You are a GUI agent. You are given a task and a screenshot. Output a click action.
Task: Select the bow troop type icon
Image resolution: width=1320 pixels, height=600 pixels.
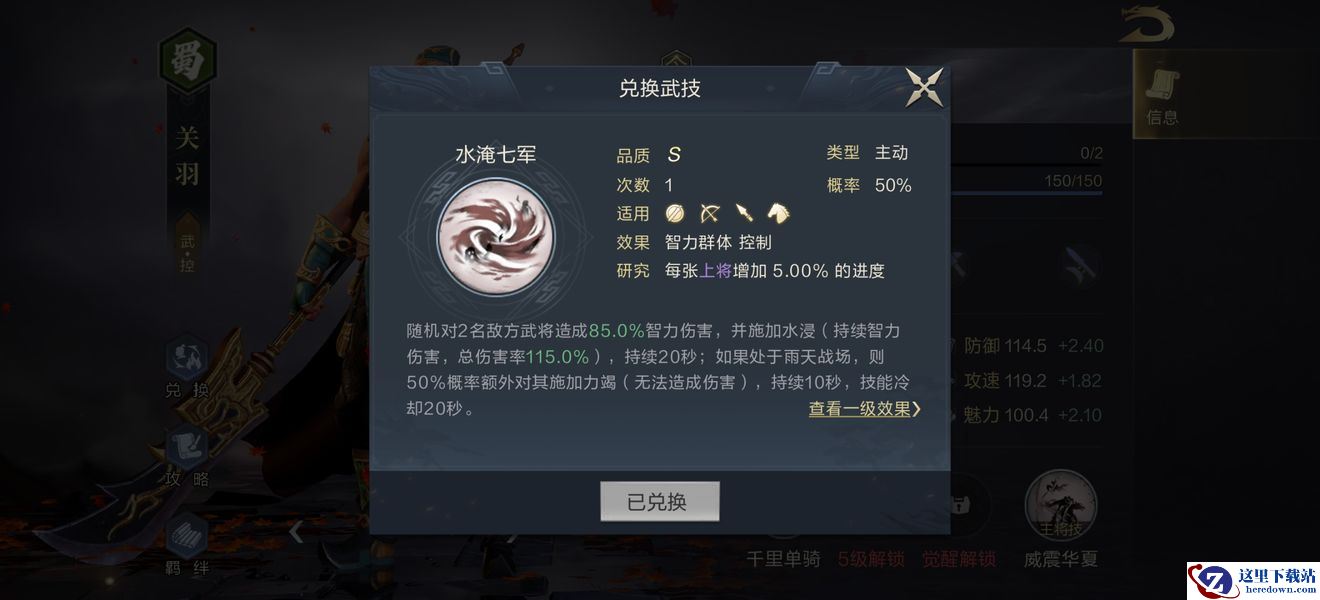709,213
